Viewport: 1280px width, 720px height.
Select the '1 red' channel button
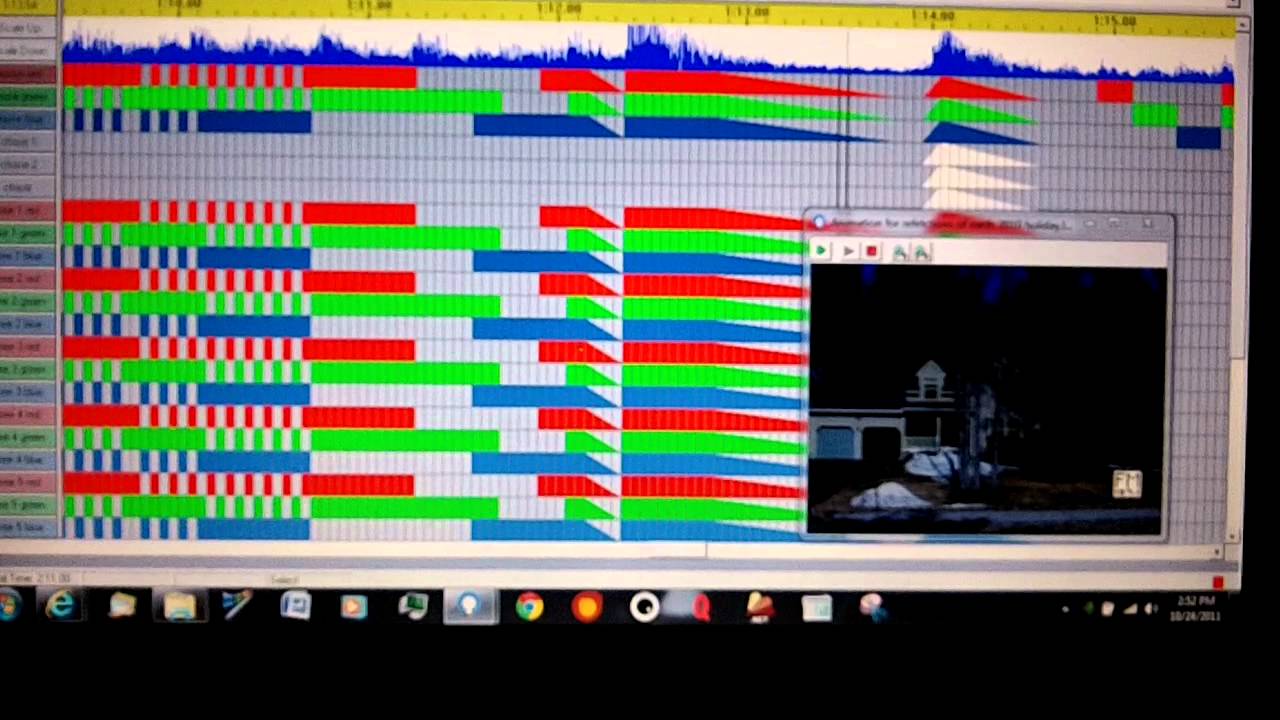tap(28, 211)
